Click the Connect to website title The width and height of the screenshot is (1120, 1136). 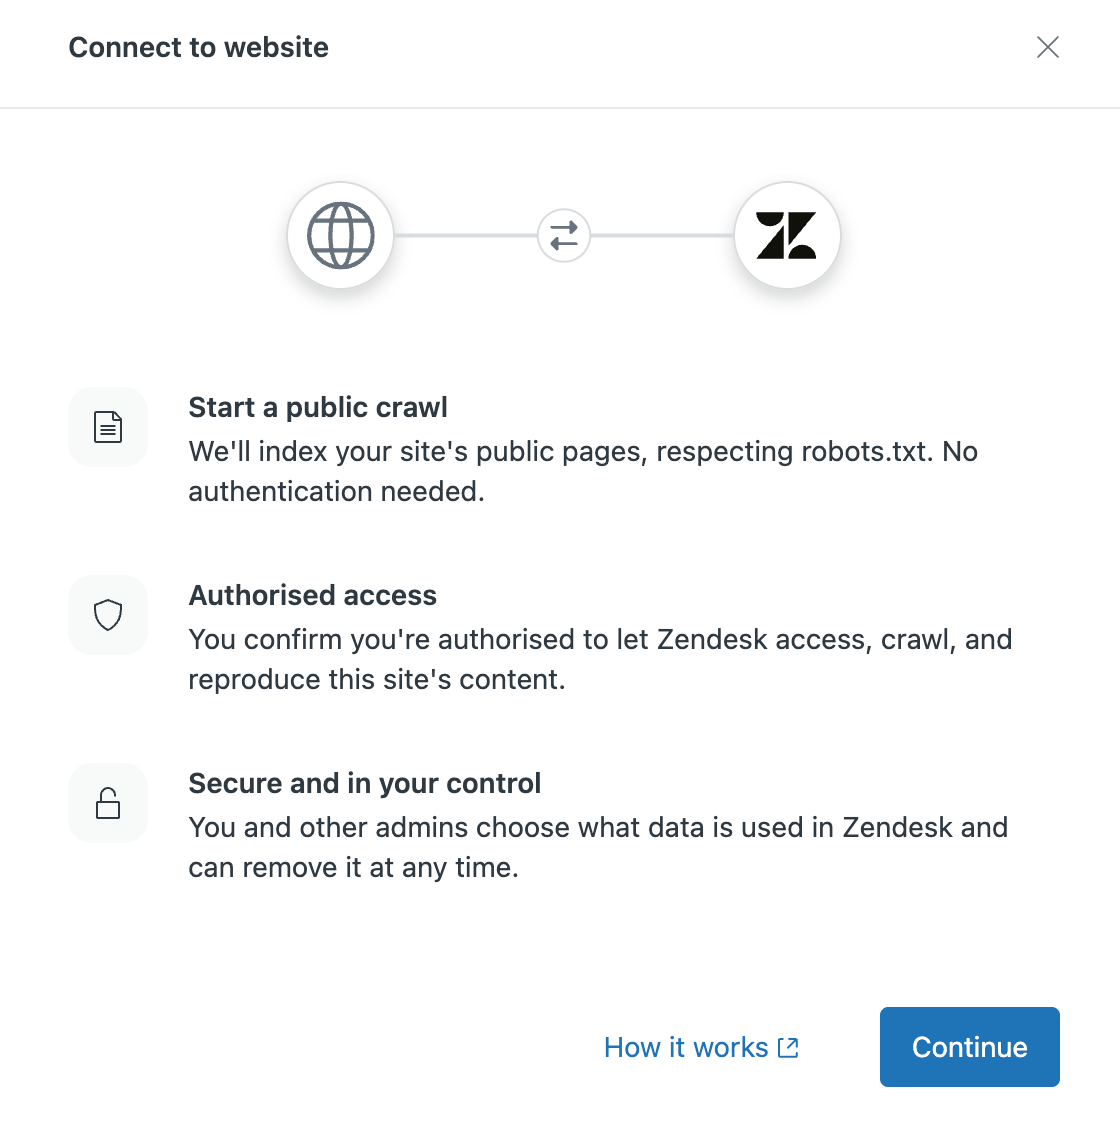198,47
